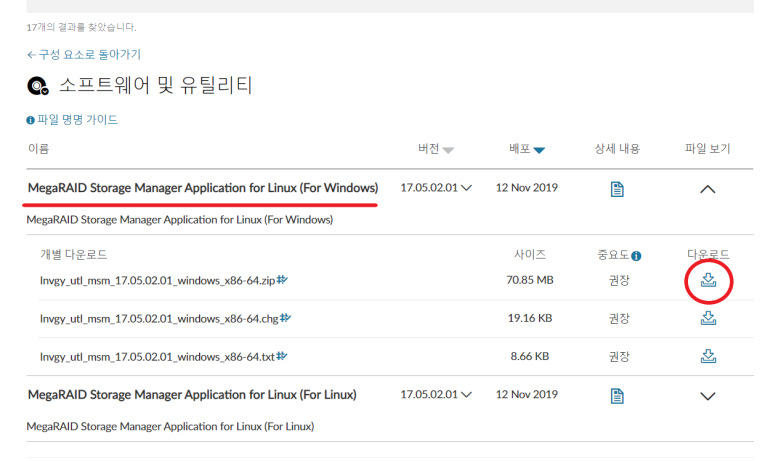Open details document for the For Linux package
This screenshot has height=461, width=773.
pos(617,395)
